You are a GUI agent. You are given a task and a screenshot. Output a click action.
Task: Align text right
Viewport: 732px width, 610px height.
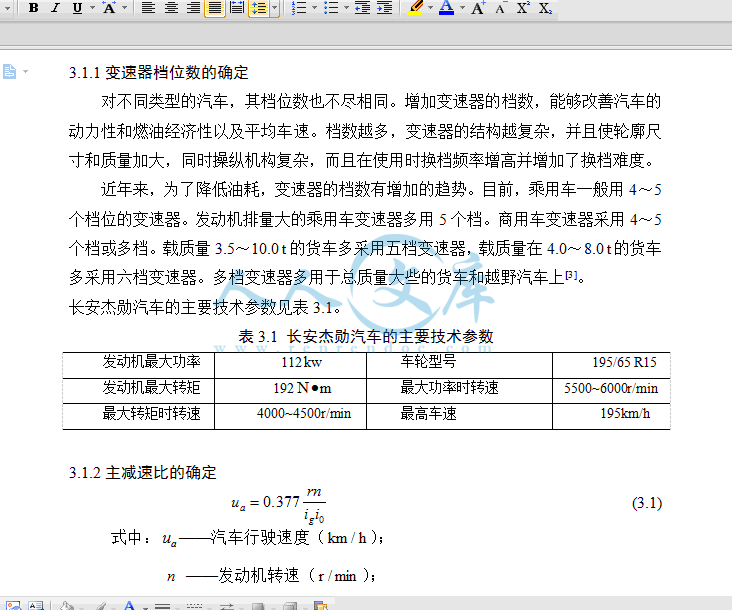point(193,7)
